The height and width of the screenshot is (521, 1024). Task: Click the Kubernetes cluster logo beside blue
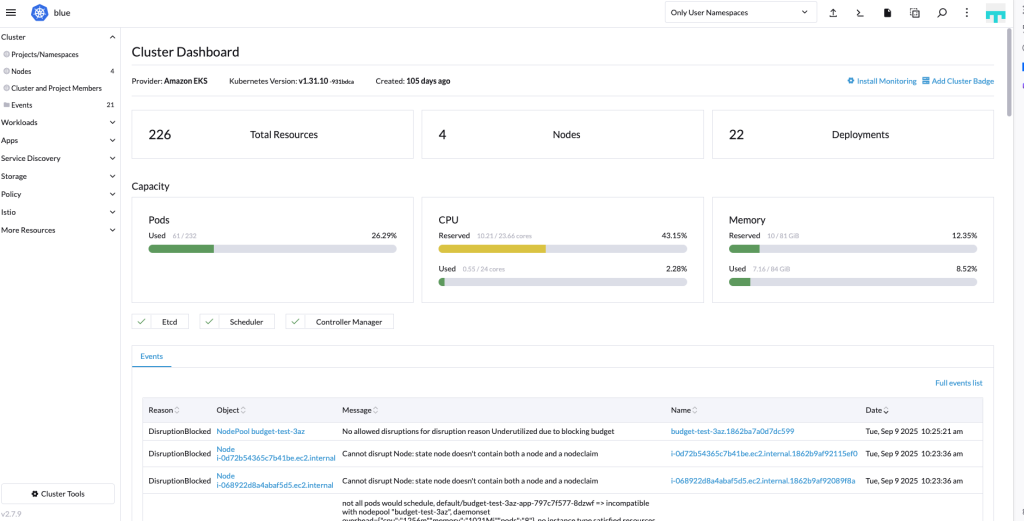pos(40,13)
